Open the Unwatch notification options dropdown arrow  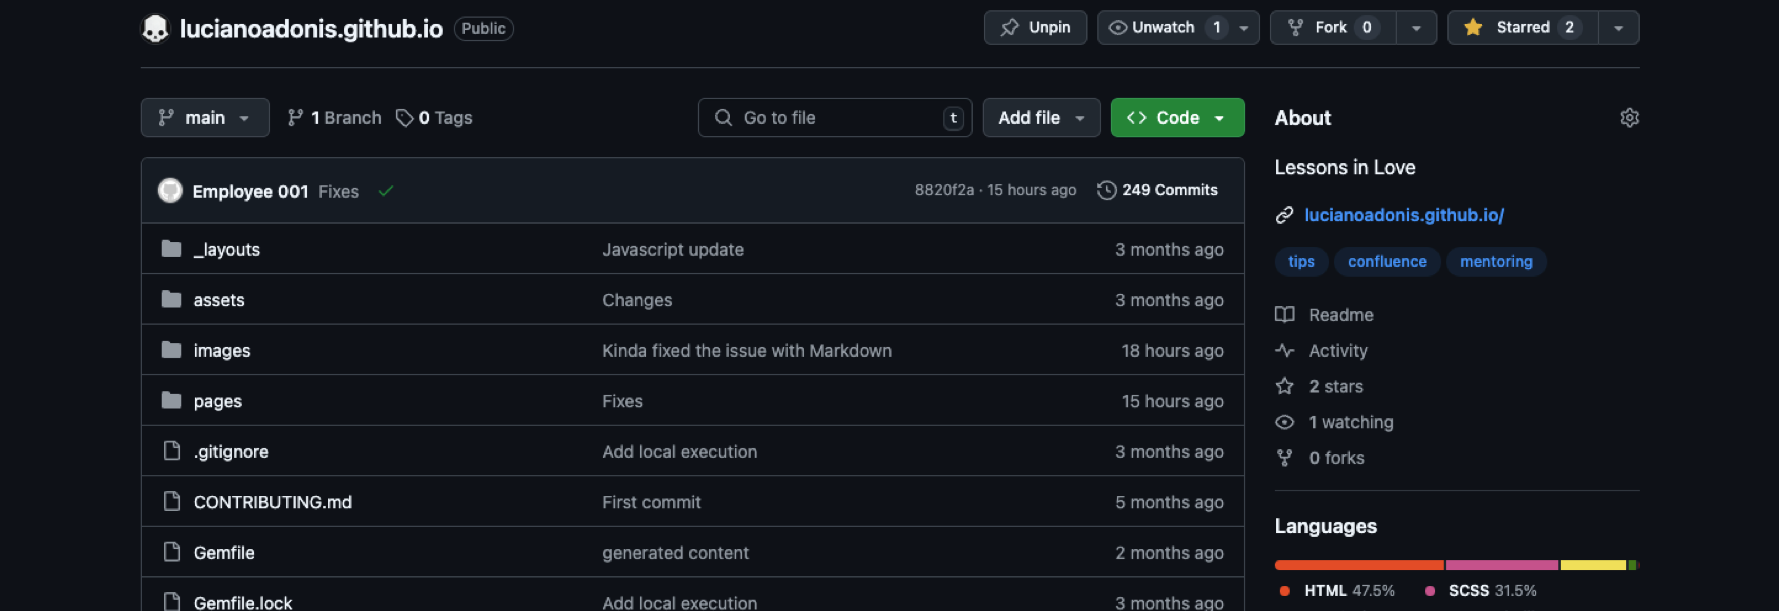[1244, 28]
